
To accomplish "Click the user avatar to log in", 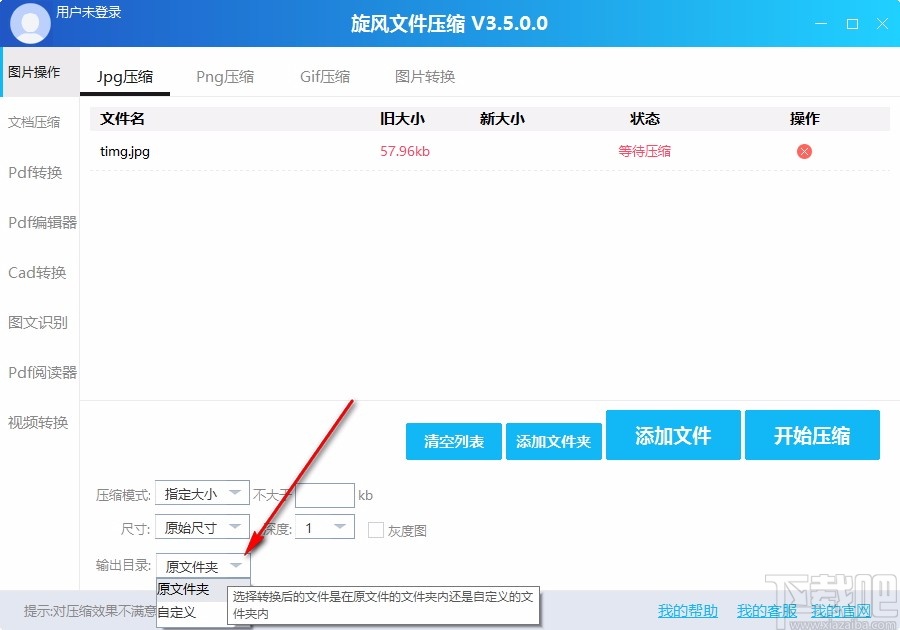I will [29, 22].
